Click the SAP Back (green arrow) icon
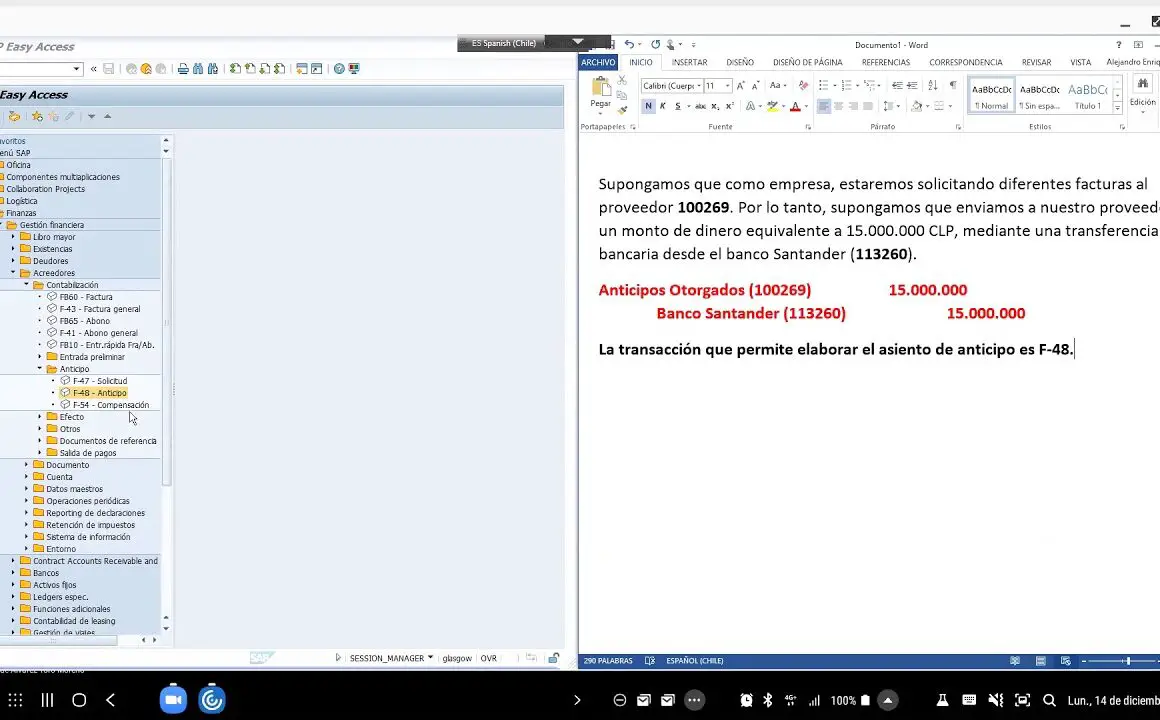Image resolution: width=1160 pixels, height=720 pixels. 131,69
